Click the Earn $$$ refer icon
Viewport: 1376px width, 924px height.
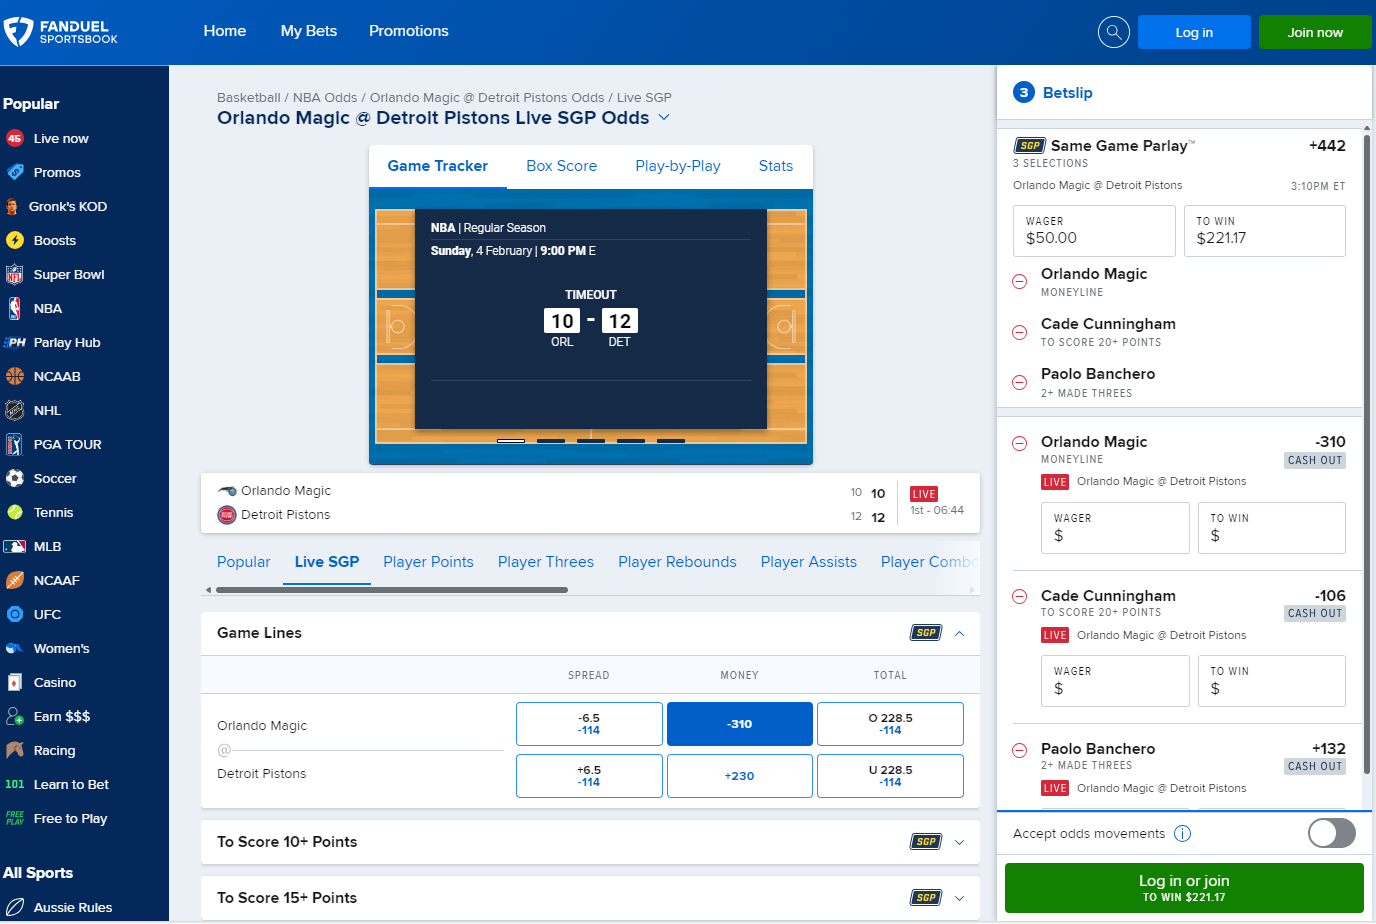coord(15,717)
